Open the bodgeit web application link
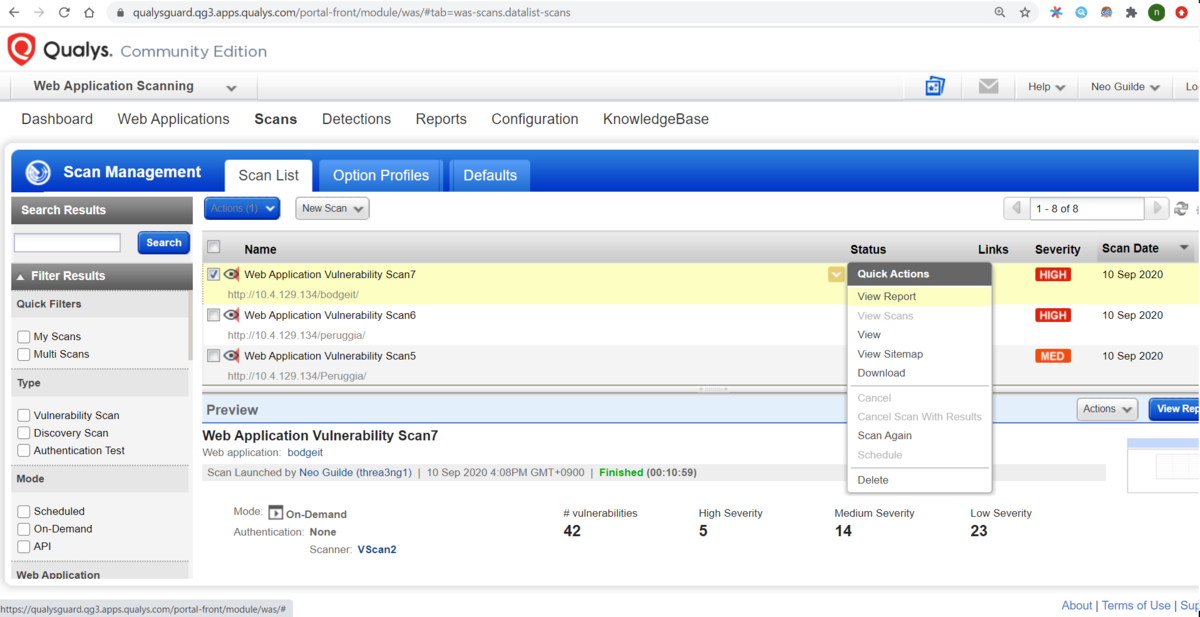Screen dimensions: 1200x617 click(x=305, y=453)
